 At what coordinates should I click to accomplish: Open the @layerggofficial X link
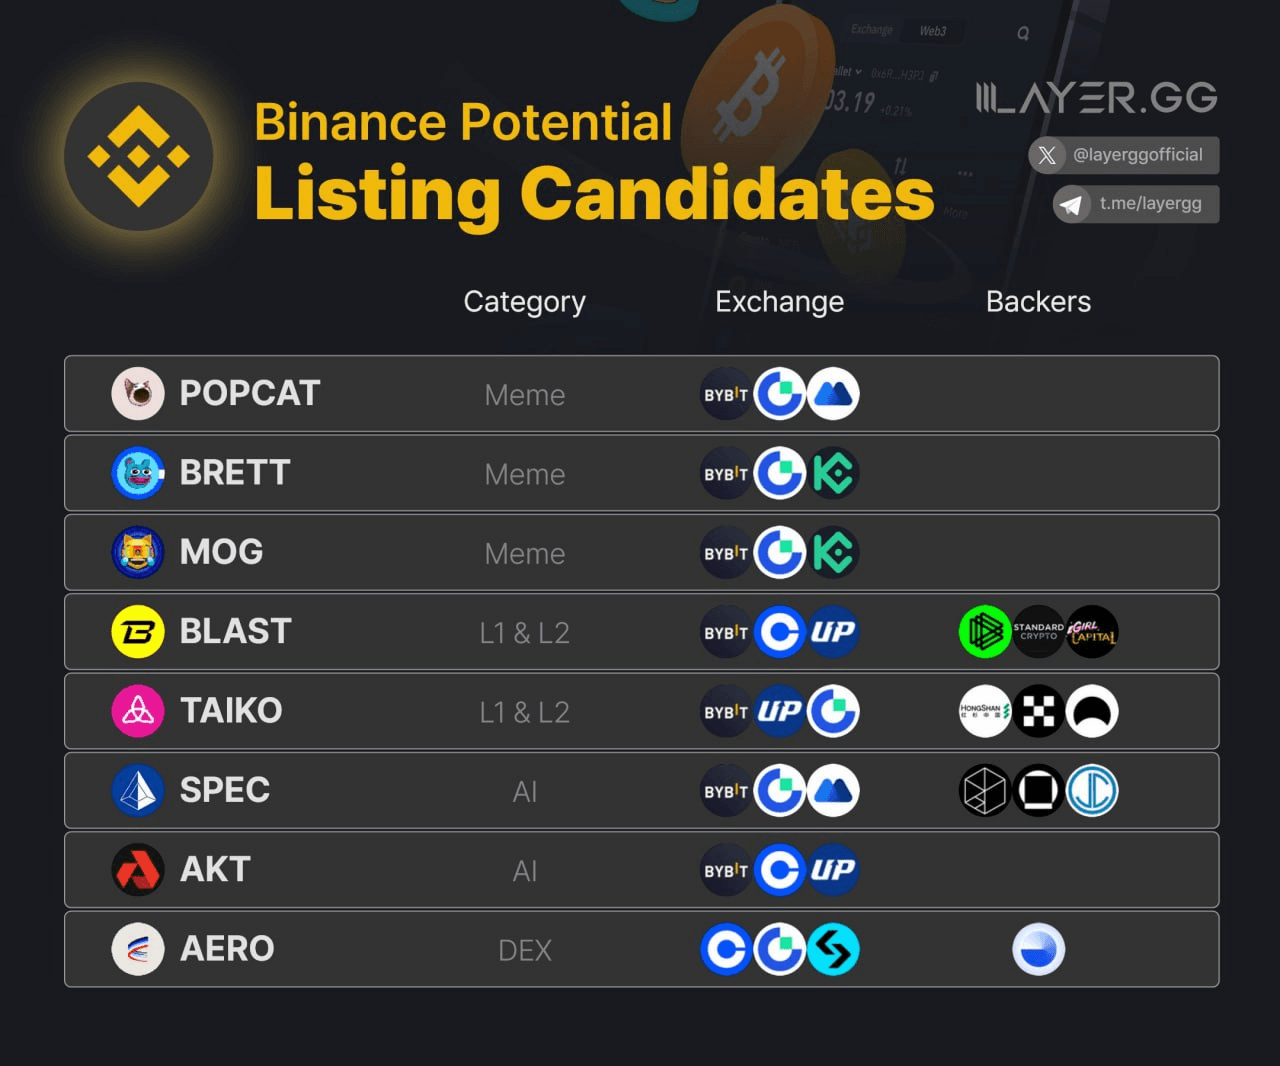tap(1124, 155)
